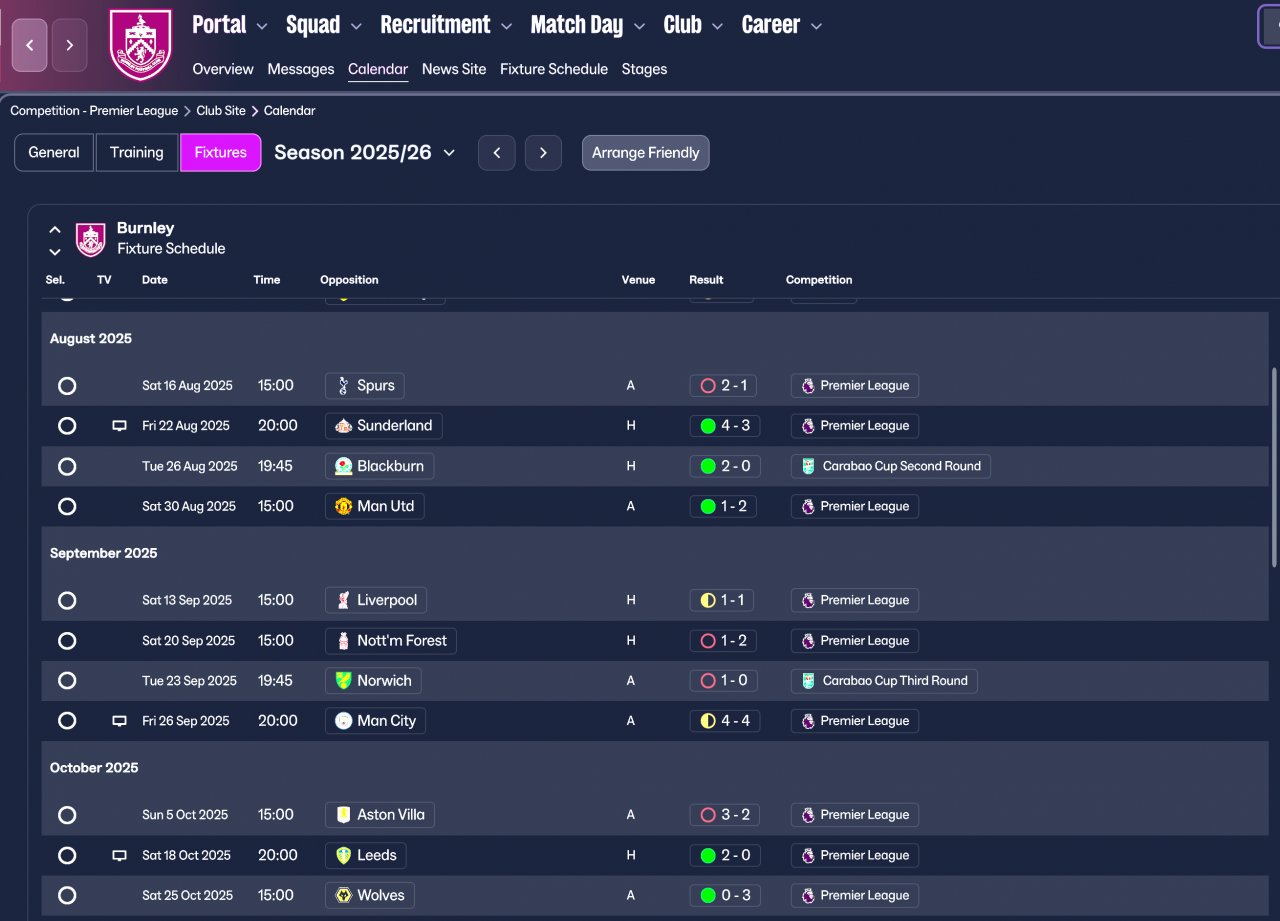Viewport: 1280px width, 921px height.
Task: Click the Liverpool club badge icon
Action: tap(343, 601)
